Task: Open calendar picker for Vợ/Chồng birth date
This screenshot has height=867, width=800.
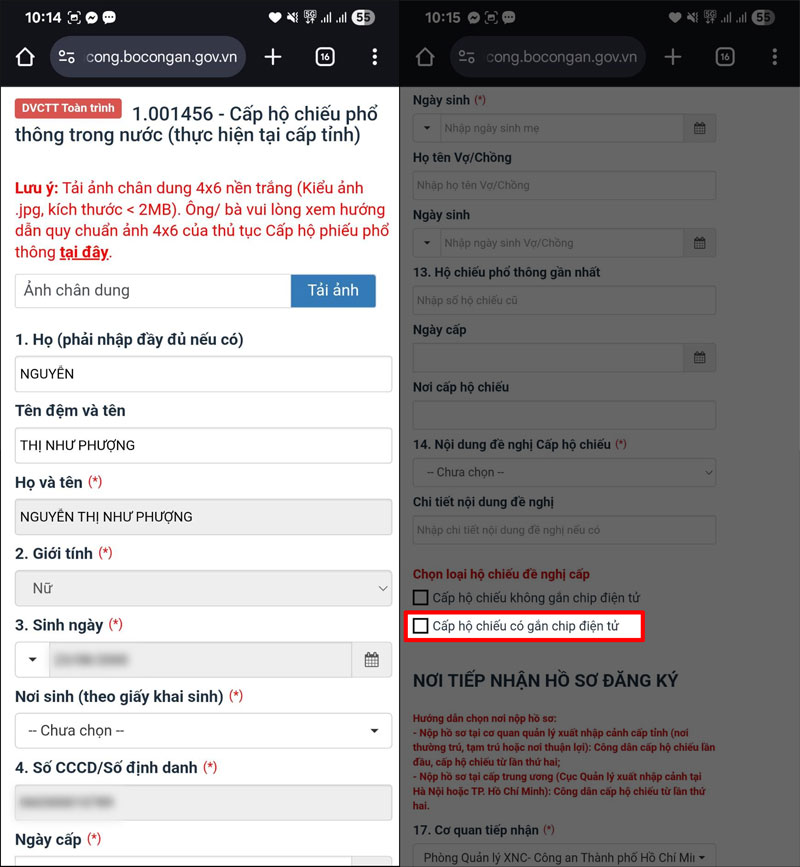Action: point(700,243)
